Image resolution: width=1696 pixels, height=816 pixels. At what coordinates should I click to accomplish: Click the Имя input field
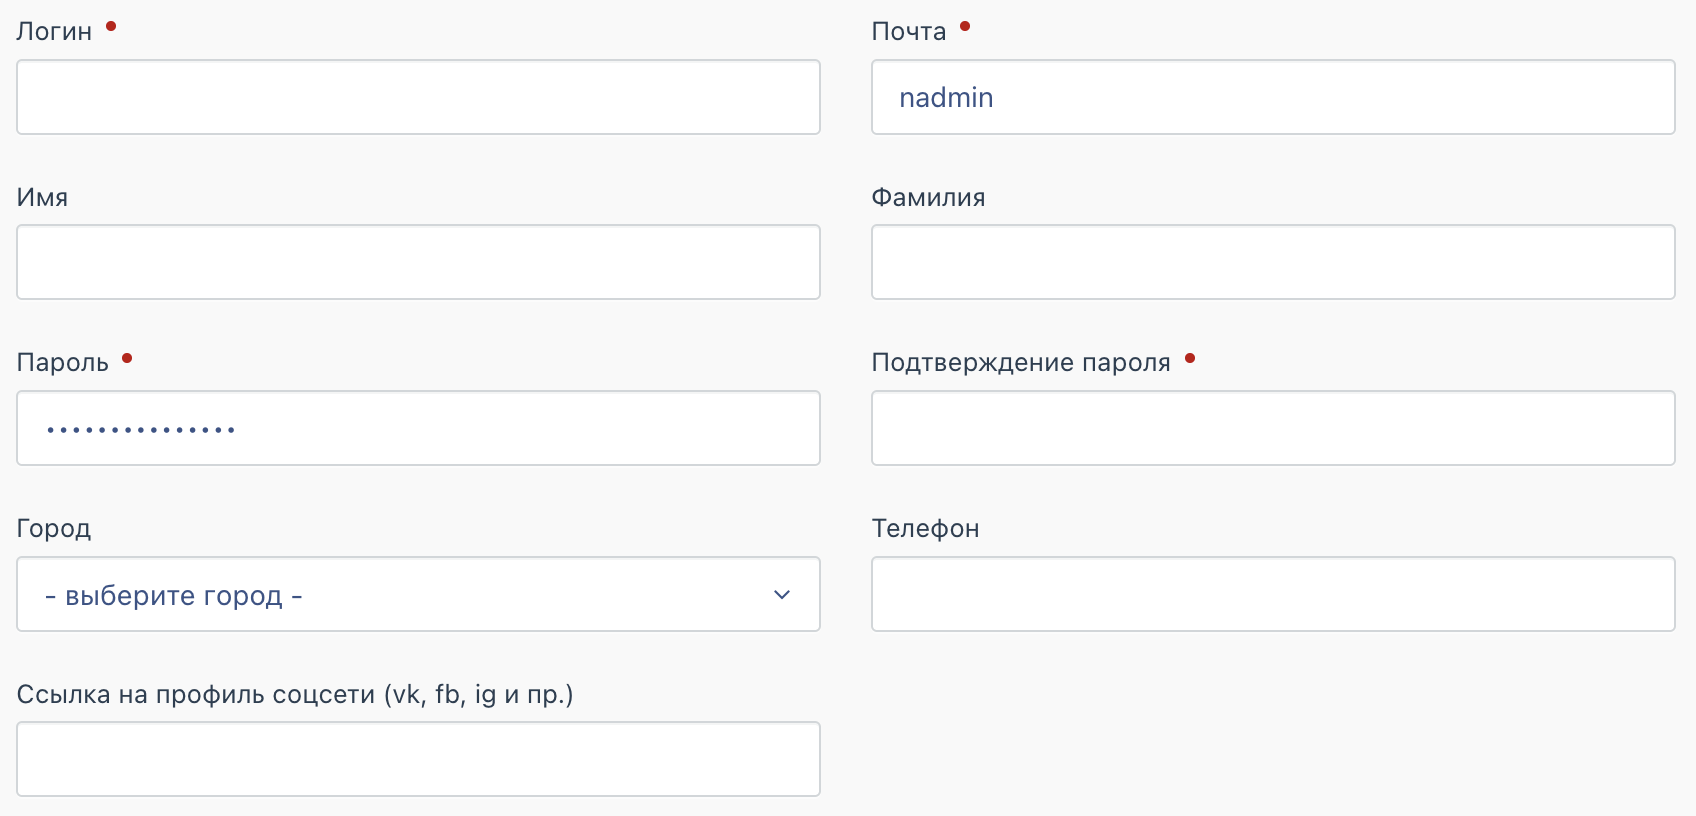pyautogui.click(x=418, y=262)
